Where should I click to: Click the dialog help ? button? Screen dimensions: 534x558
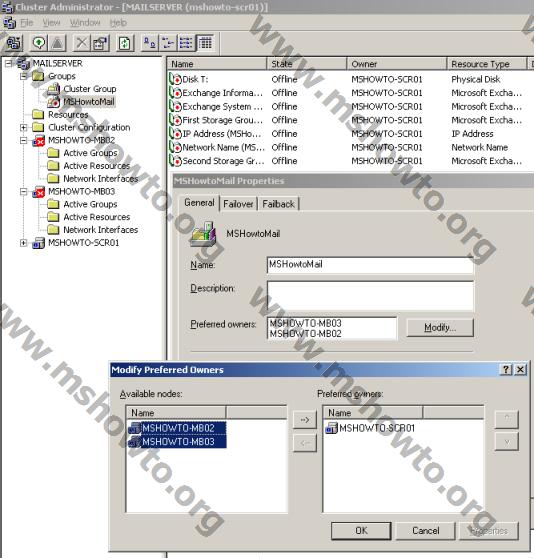click(506, 370)
